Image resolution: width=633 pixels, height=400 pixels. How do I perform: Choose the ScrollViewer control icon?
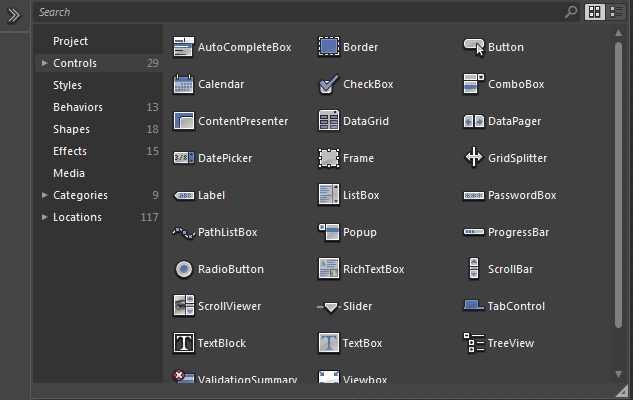[x=183, y=306]
